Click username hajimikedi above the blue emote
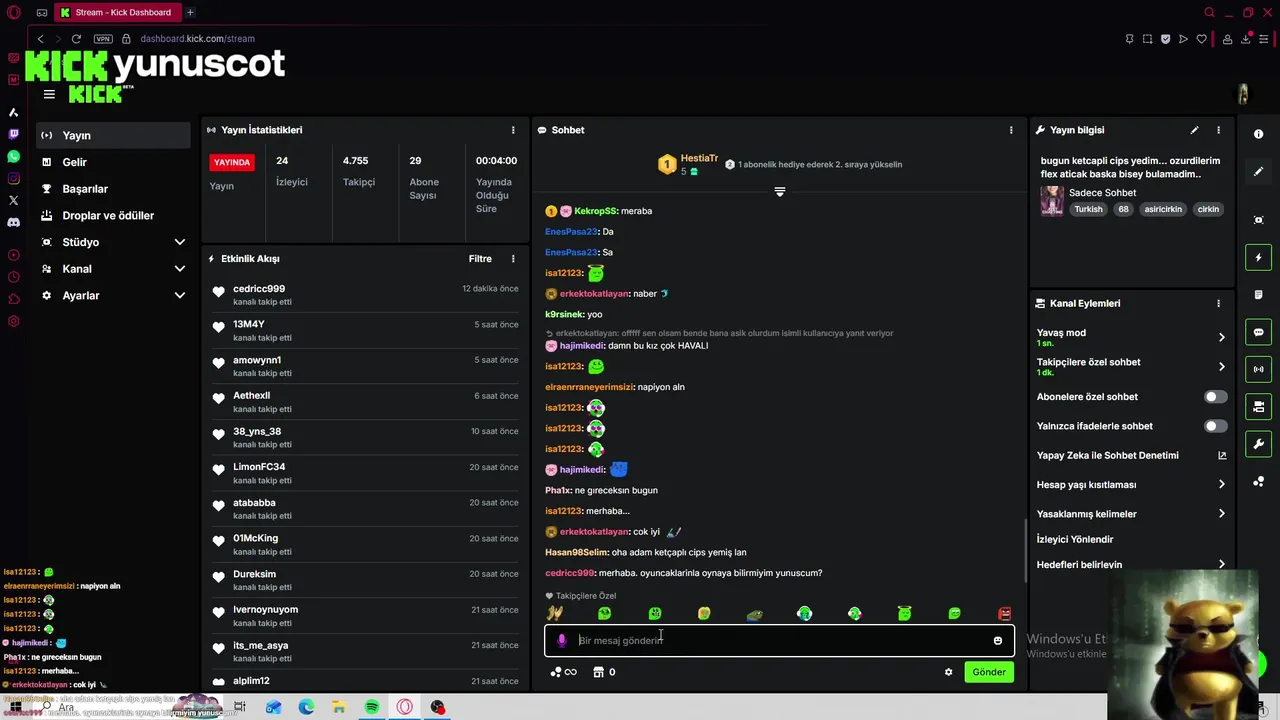Viewport: 1280px width, 720px height. [x=582, y=470]
